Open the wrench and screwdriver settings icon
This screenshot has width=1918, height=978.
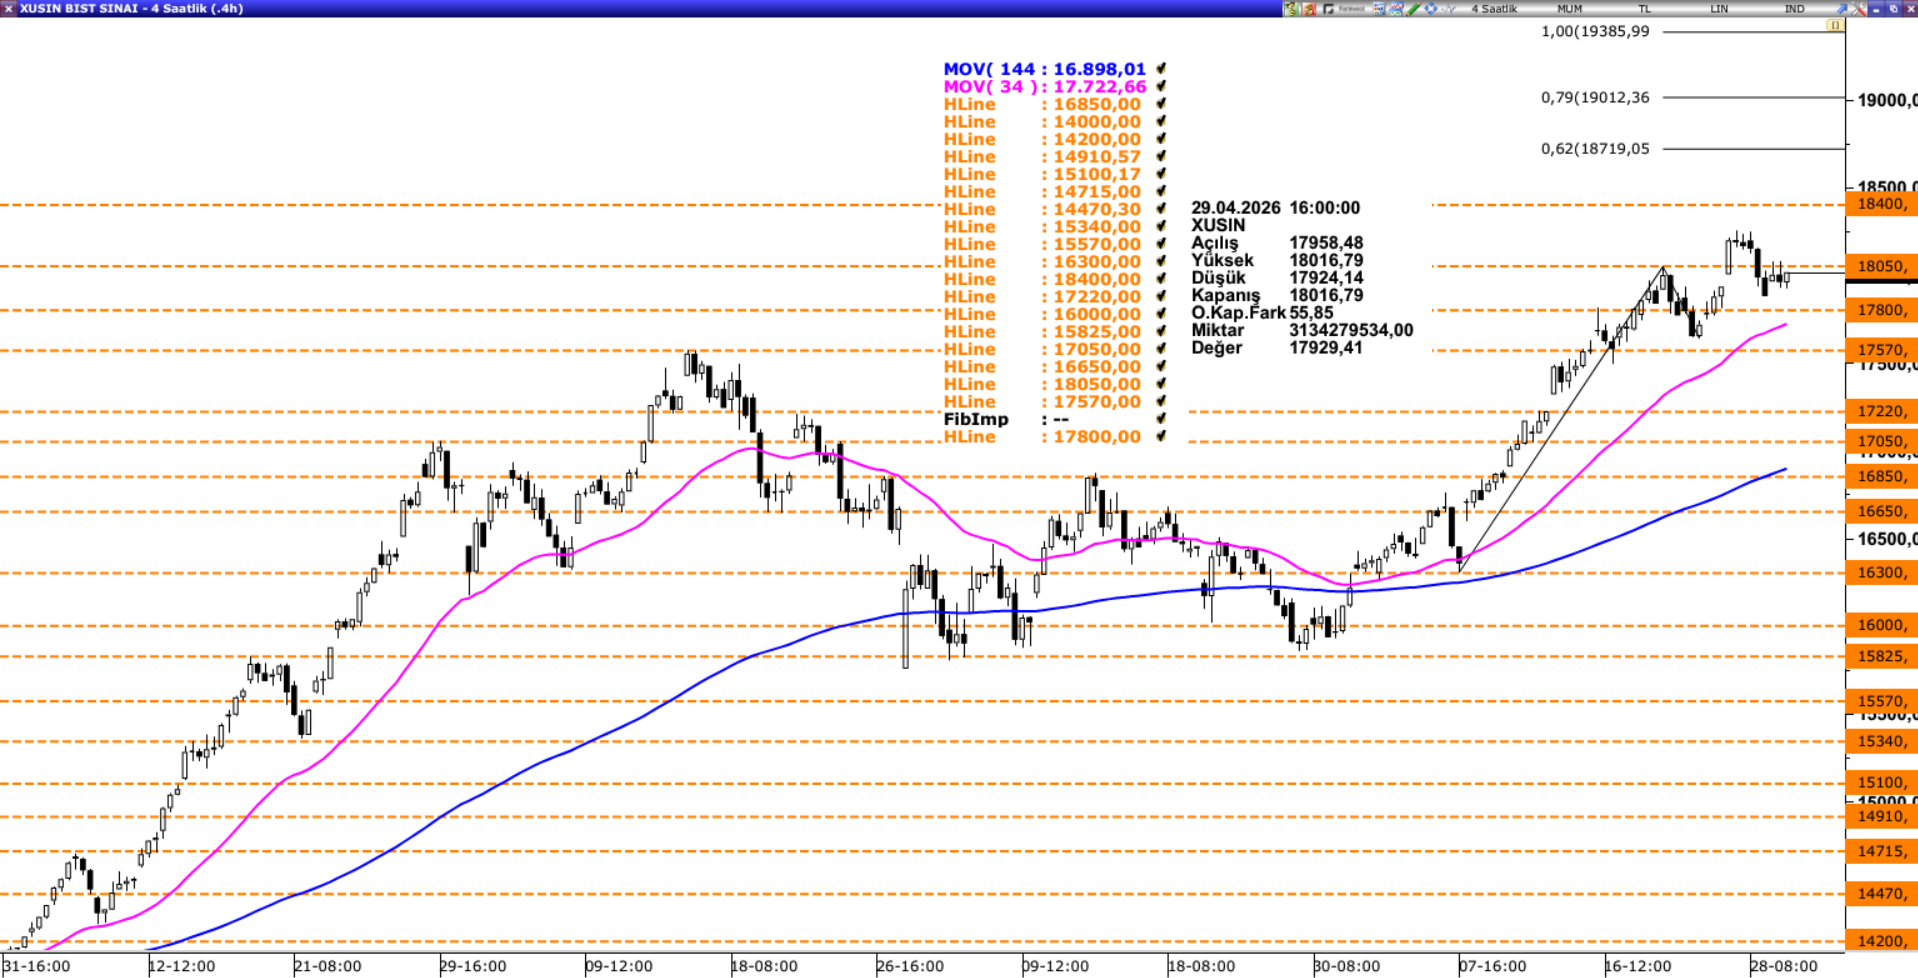tap(1859, 9)
